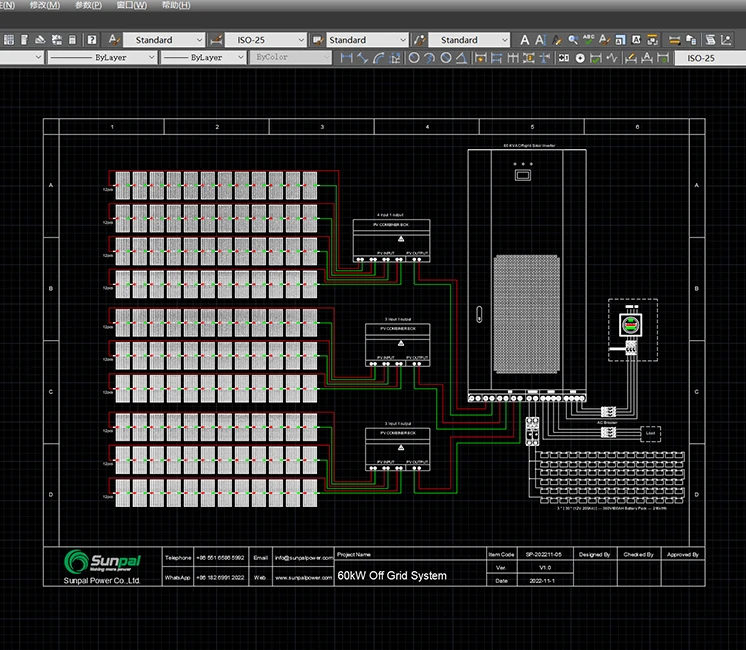
Task: Click the Dimension Style icon
Action: coord(218,39)
